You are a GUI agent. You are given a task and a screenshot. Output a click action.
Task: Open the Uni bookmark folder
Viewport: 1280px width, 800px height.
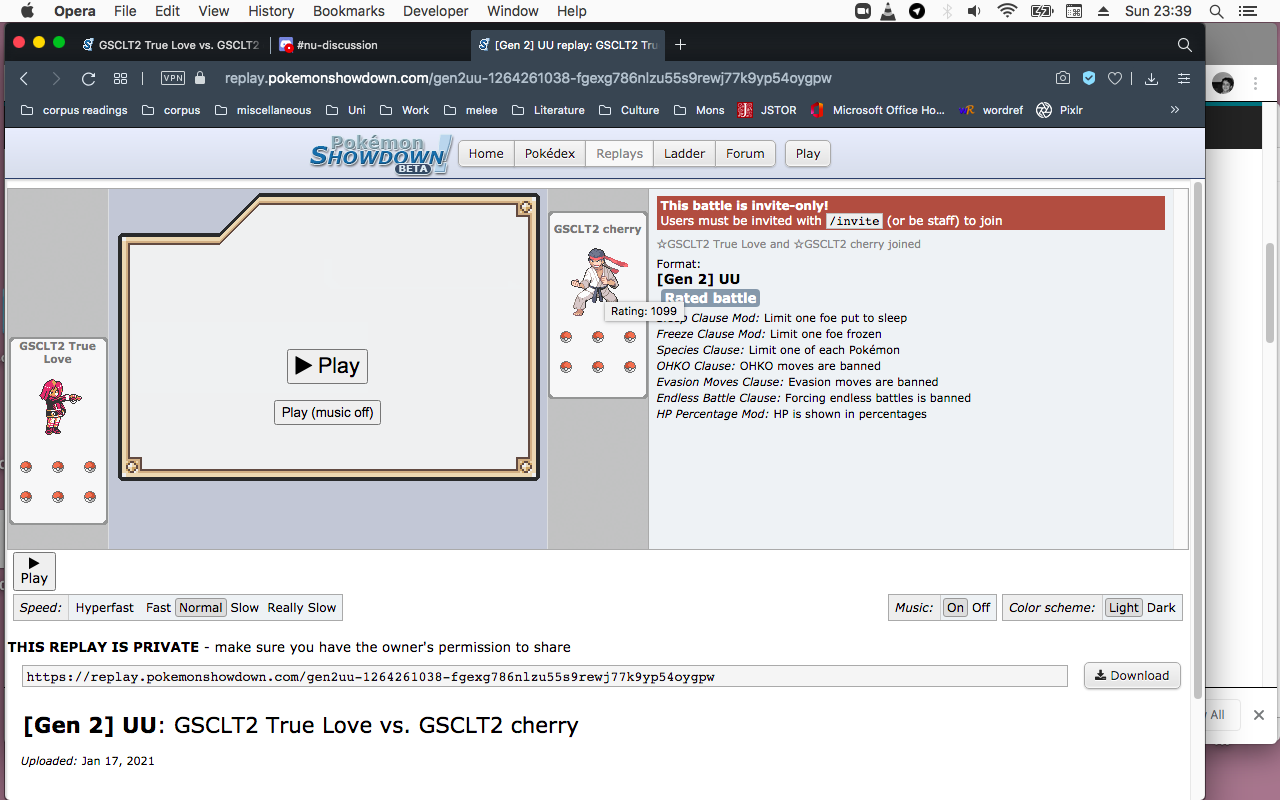click(345, 110)
